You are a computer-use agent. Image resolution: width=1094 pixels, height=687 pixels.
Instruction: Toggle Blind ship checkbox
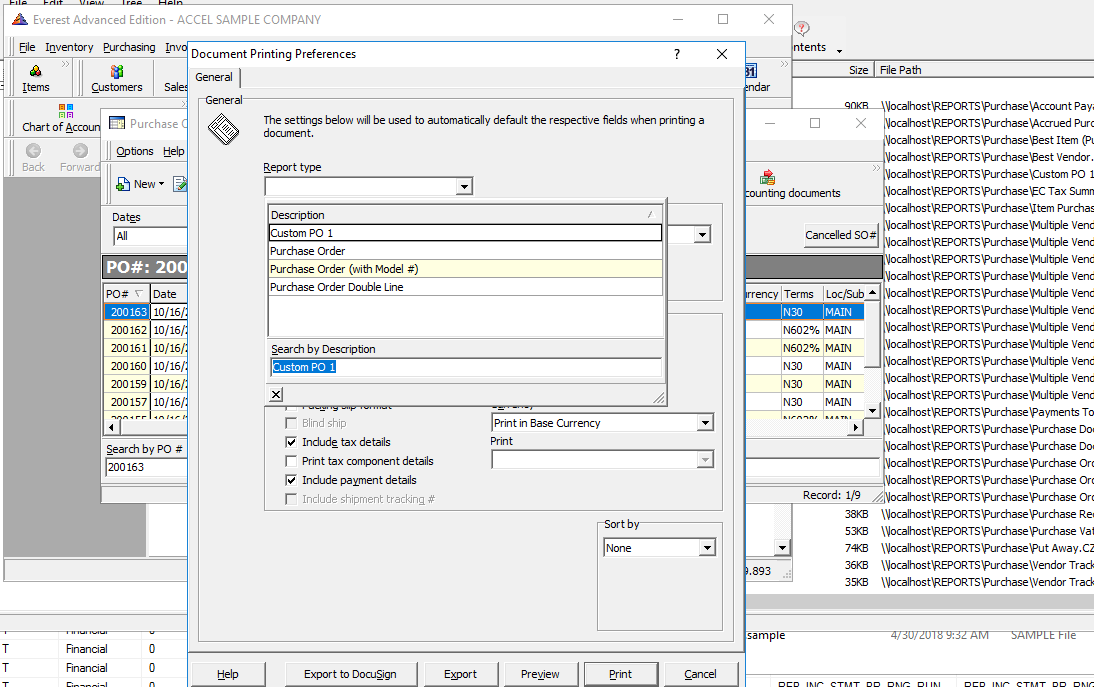pos(291,423)
